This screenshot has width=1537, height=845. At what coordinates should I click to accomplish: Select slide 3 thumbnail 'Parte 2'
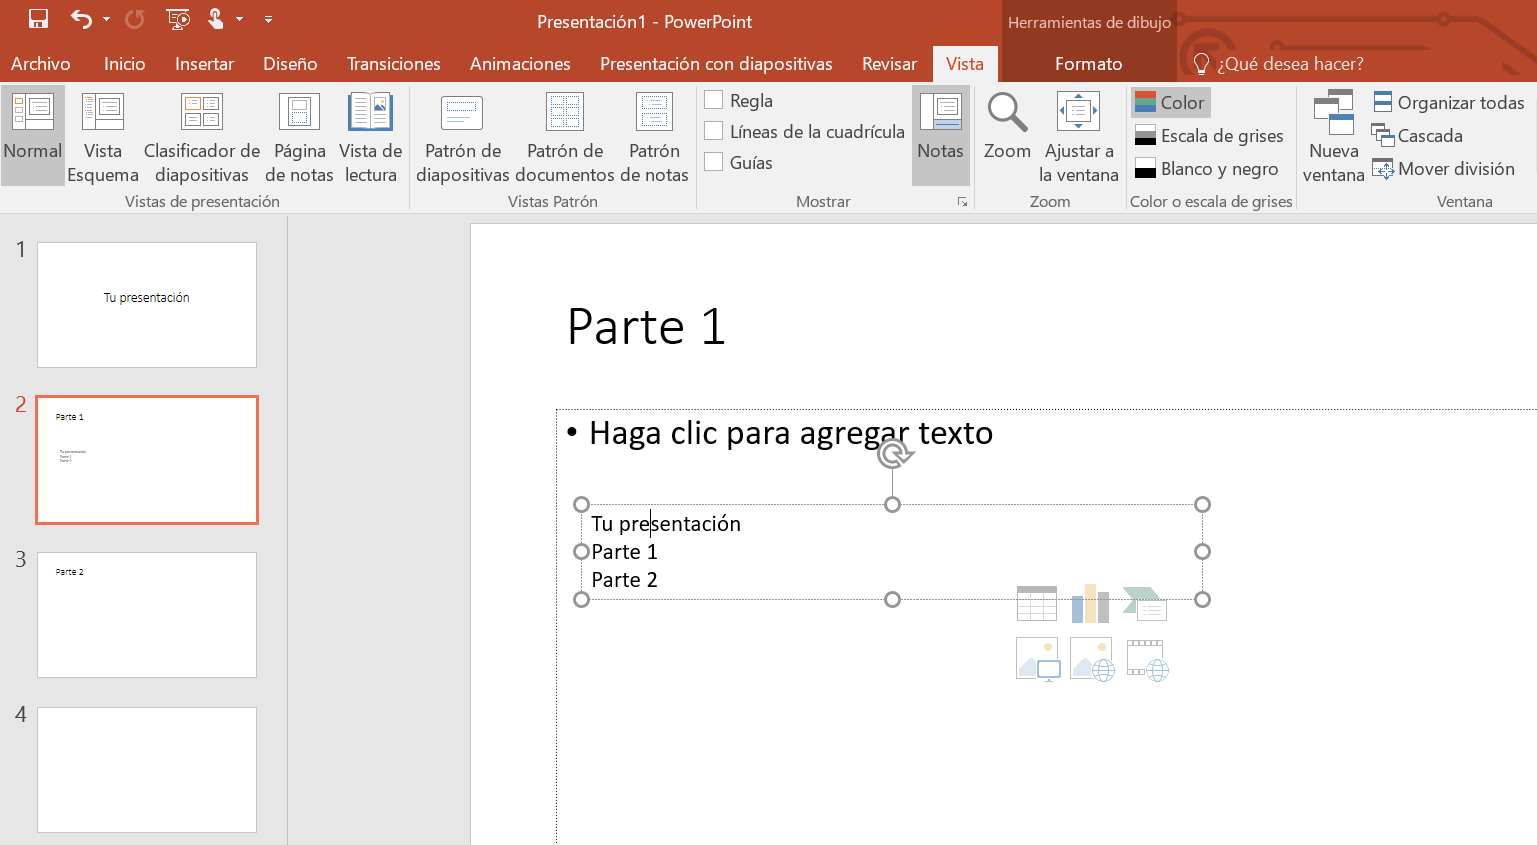tap(147, 615)
